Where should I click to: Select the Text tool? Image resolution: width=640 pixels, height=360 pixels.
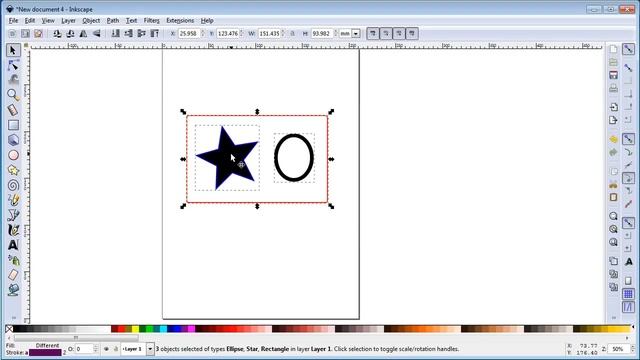[x=13, y=245]
